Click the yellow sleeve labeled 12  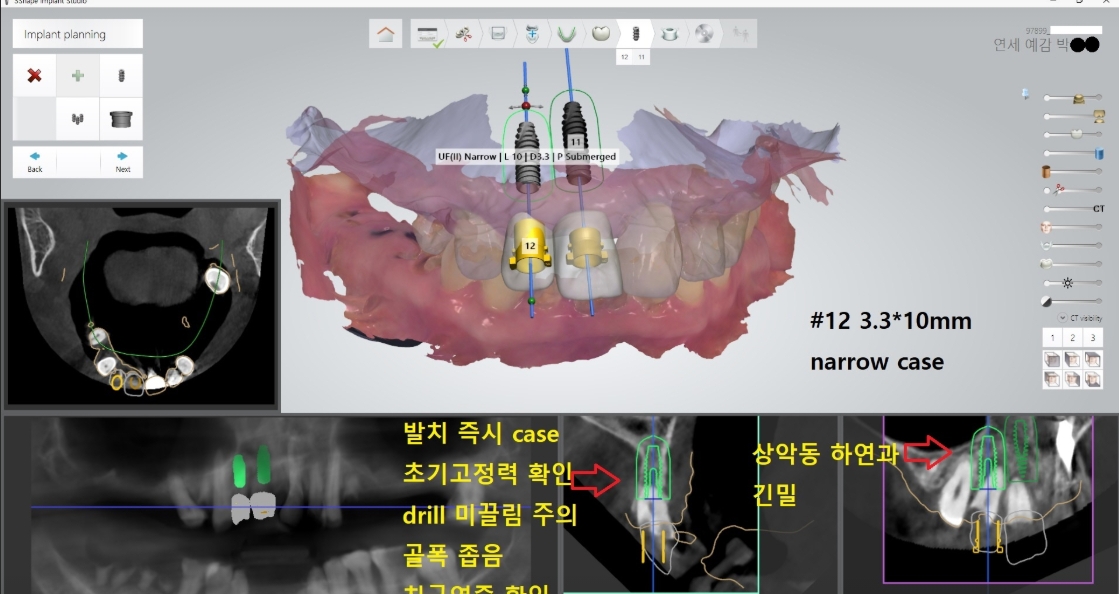click(530, 247)
